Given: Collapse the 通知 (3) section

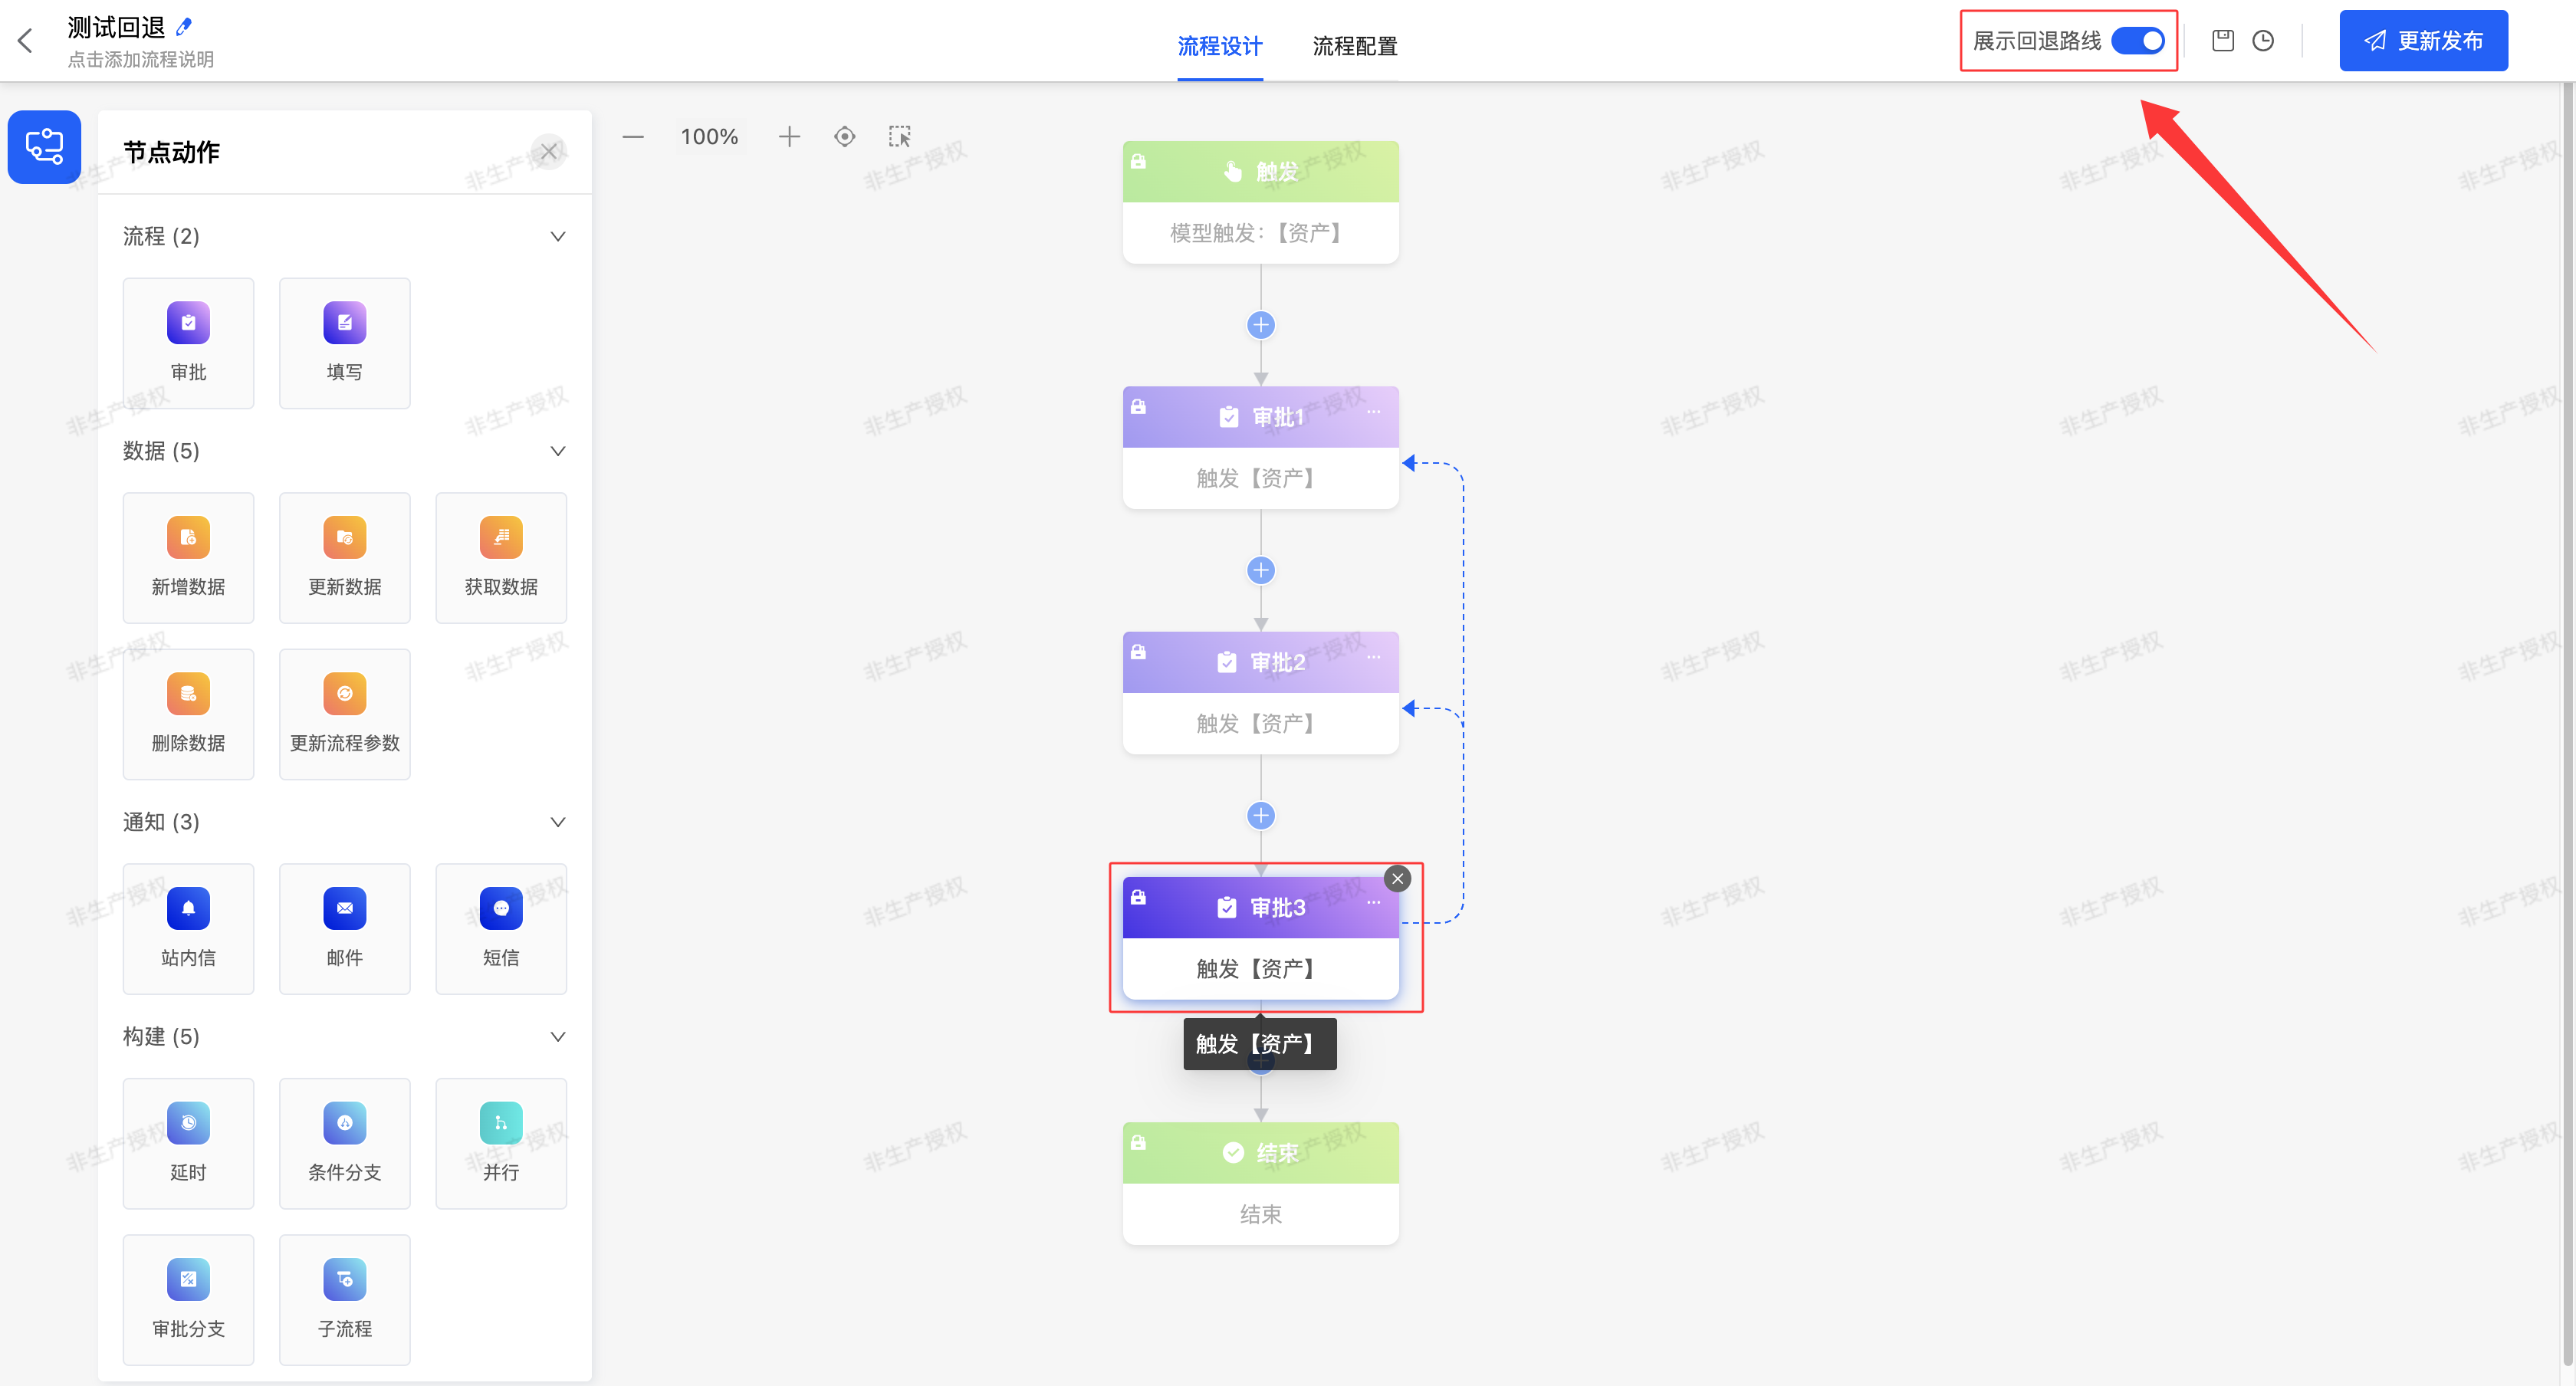Looking at the screenshot, I should click(558, 822).
